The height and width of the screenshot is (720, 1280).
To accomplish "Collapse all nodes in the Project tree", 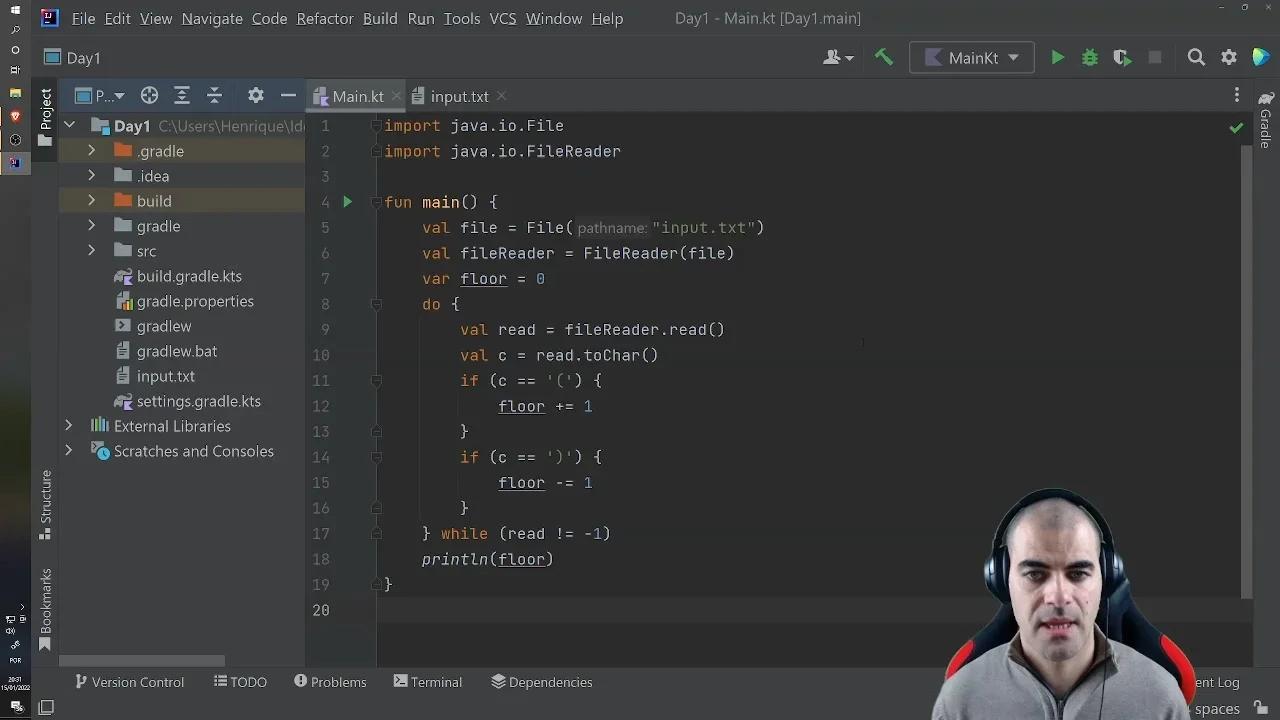I will point(214,95).
